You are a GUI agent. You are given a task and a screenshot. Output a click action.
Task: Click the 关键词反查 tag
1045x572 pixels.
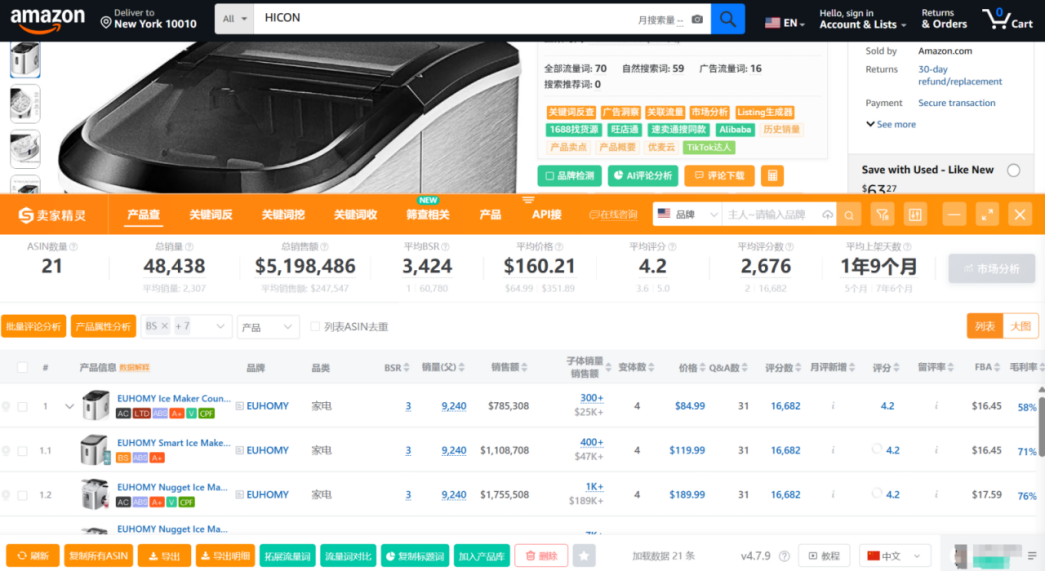click(x=570, y=112)
